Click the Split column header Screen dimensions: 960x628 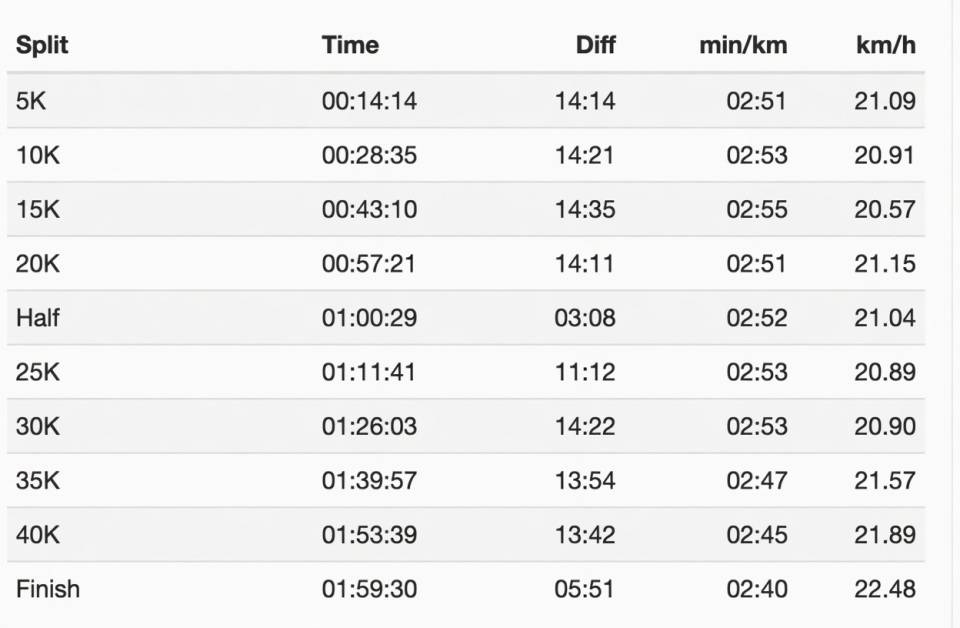(42, 45)
